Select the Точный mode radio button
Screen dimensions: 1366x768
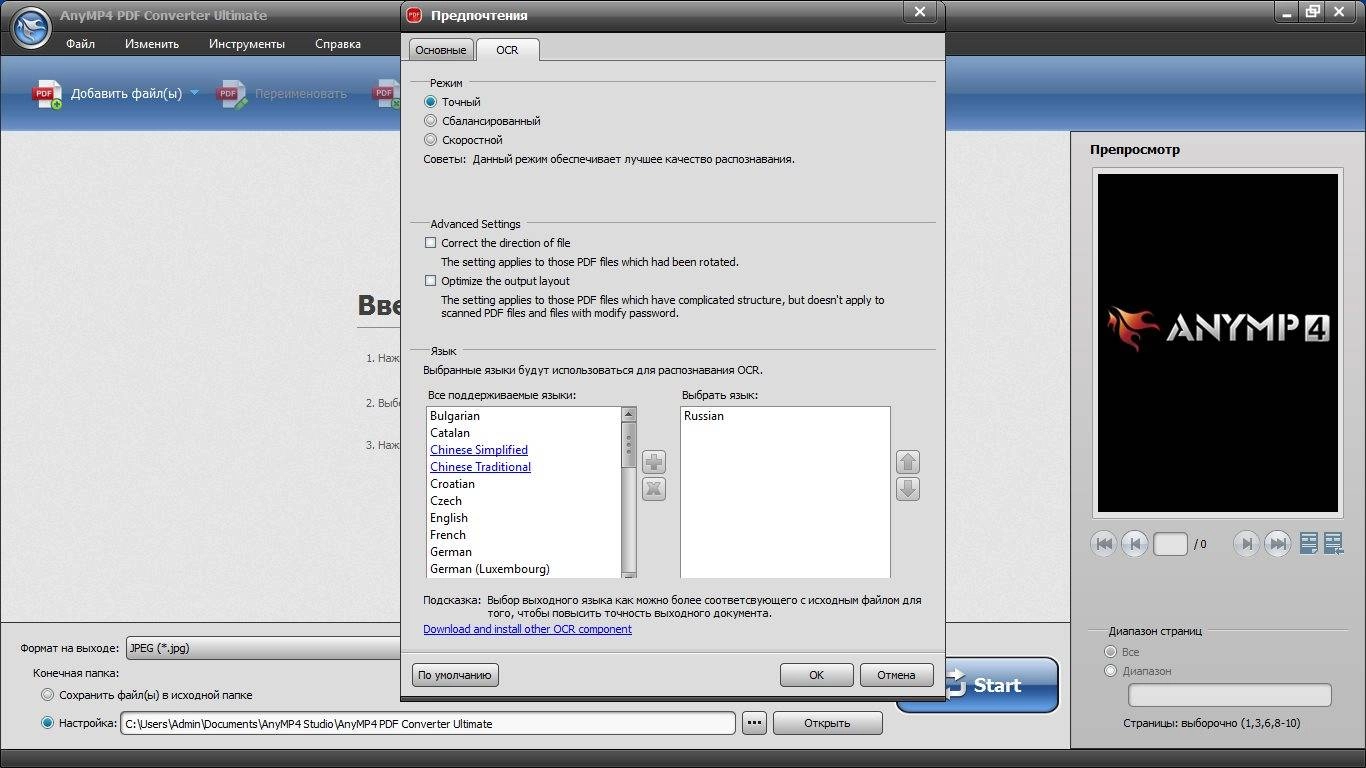(x=431, y=102)
